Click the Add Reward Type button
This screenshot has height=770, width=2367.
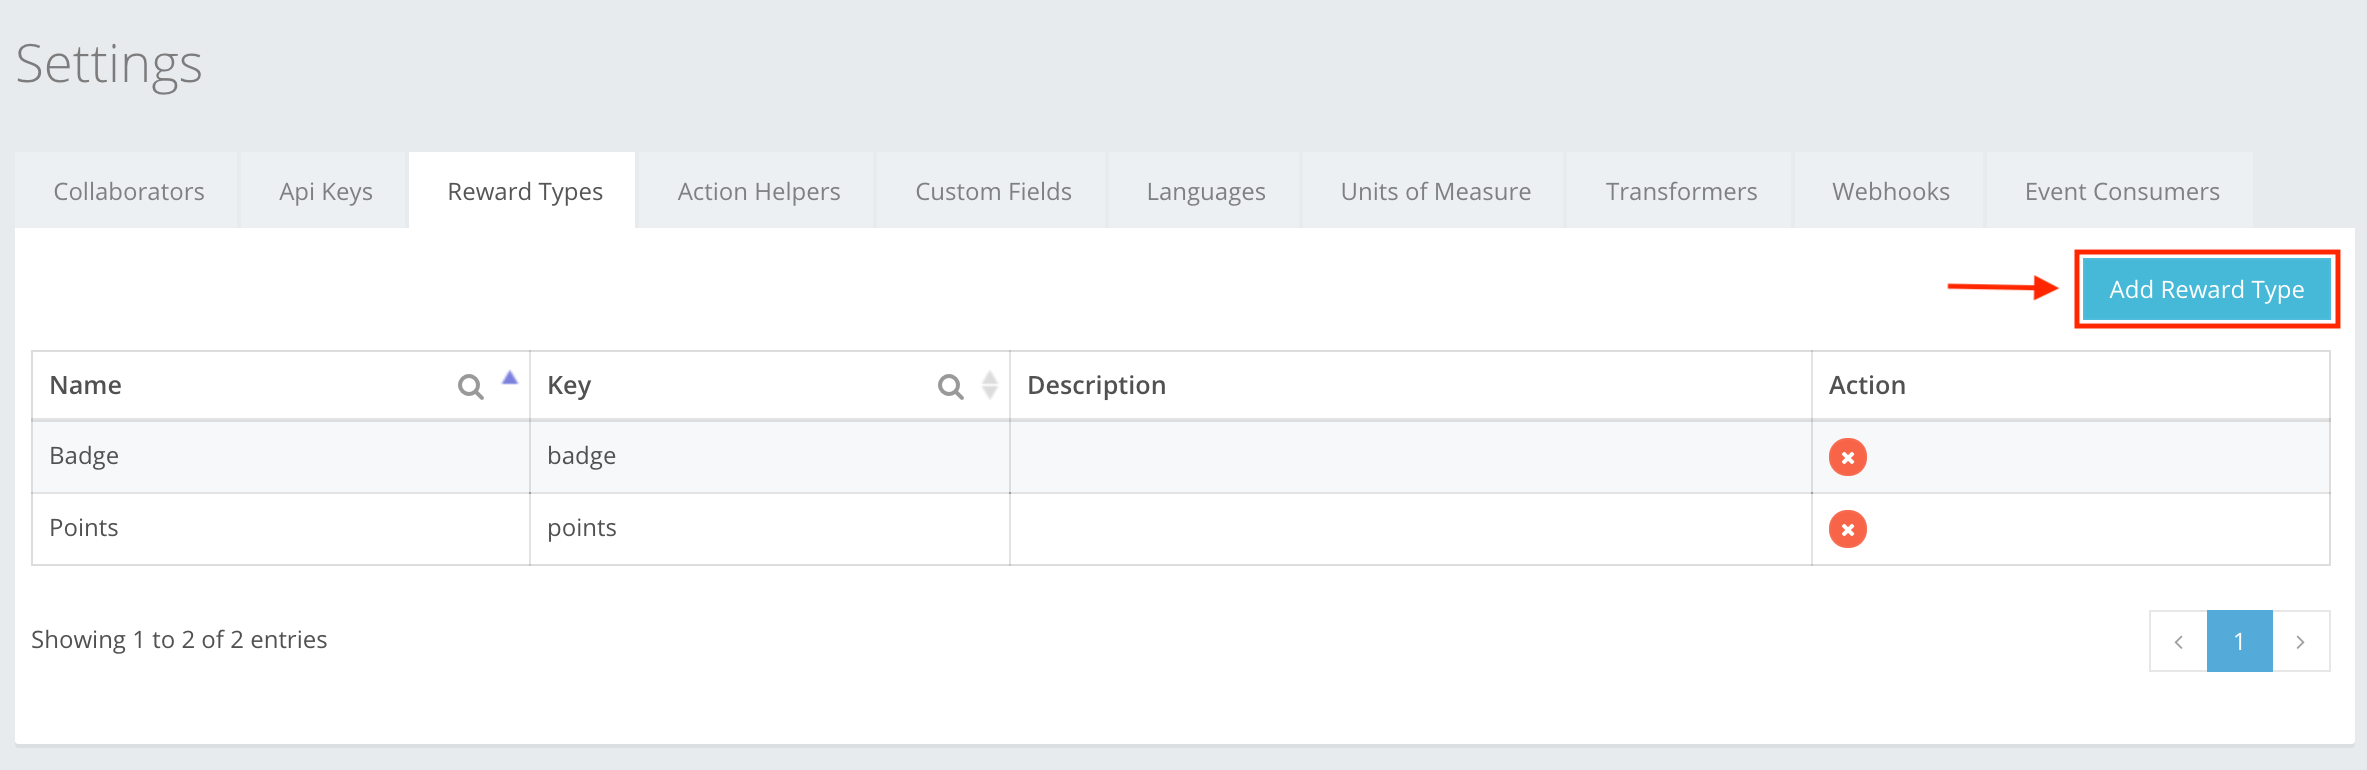[x=2206, y=289]
